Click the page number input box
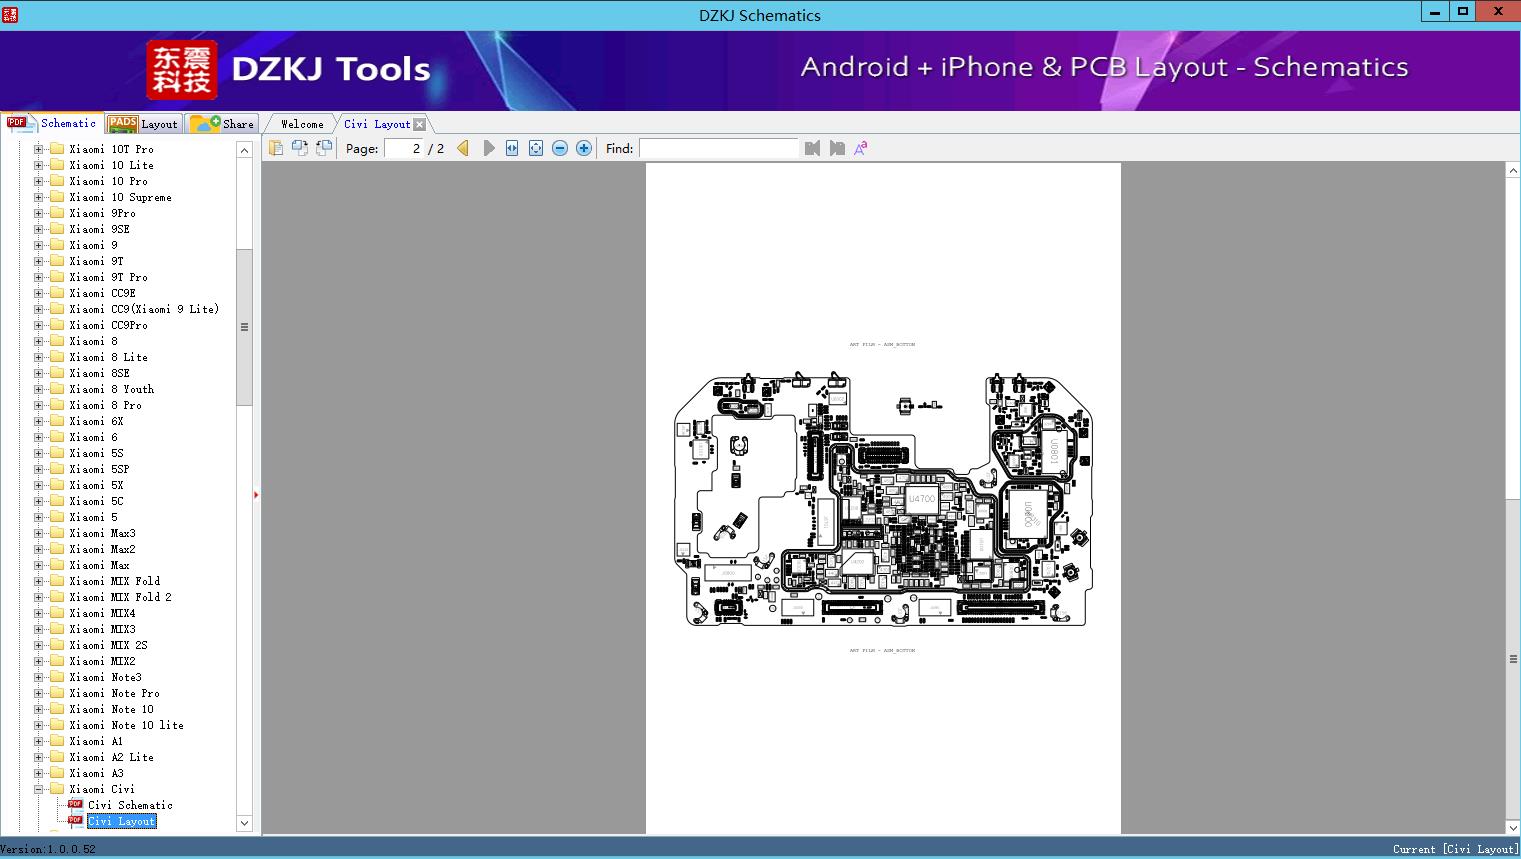The height and width of the screenshot is (859, 1521). click(x=403, y=148)
